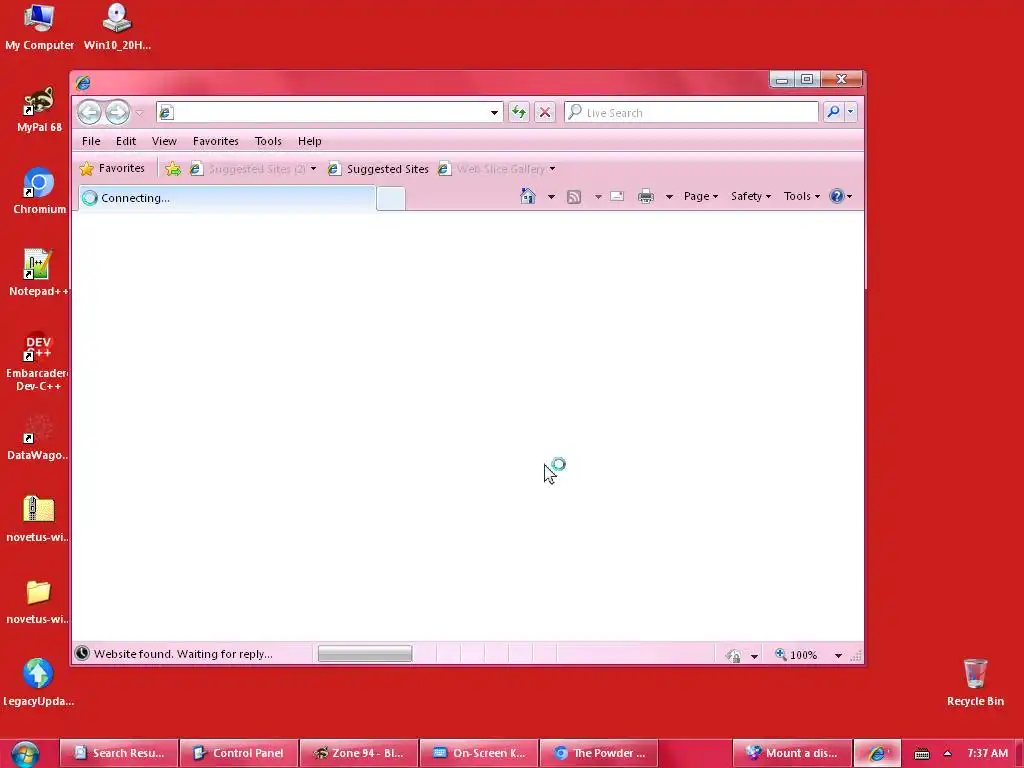1024x768 pixels.
Task: Open the Web Slice Gallery link
Action: [496, 169]
